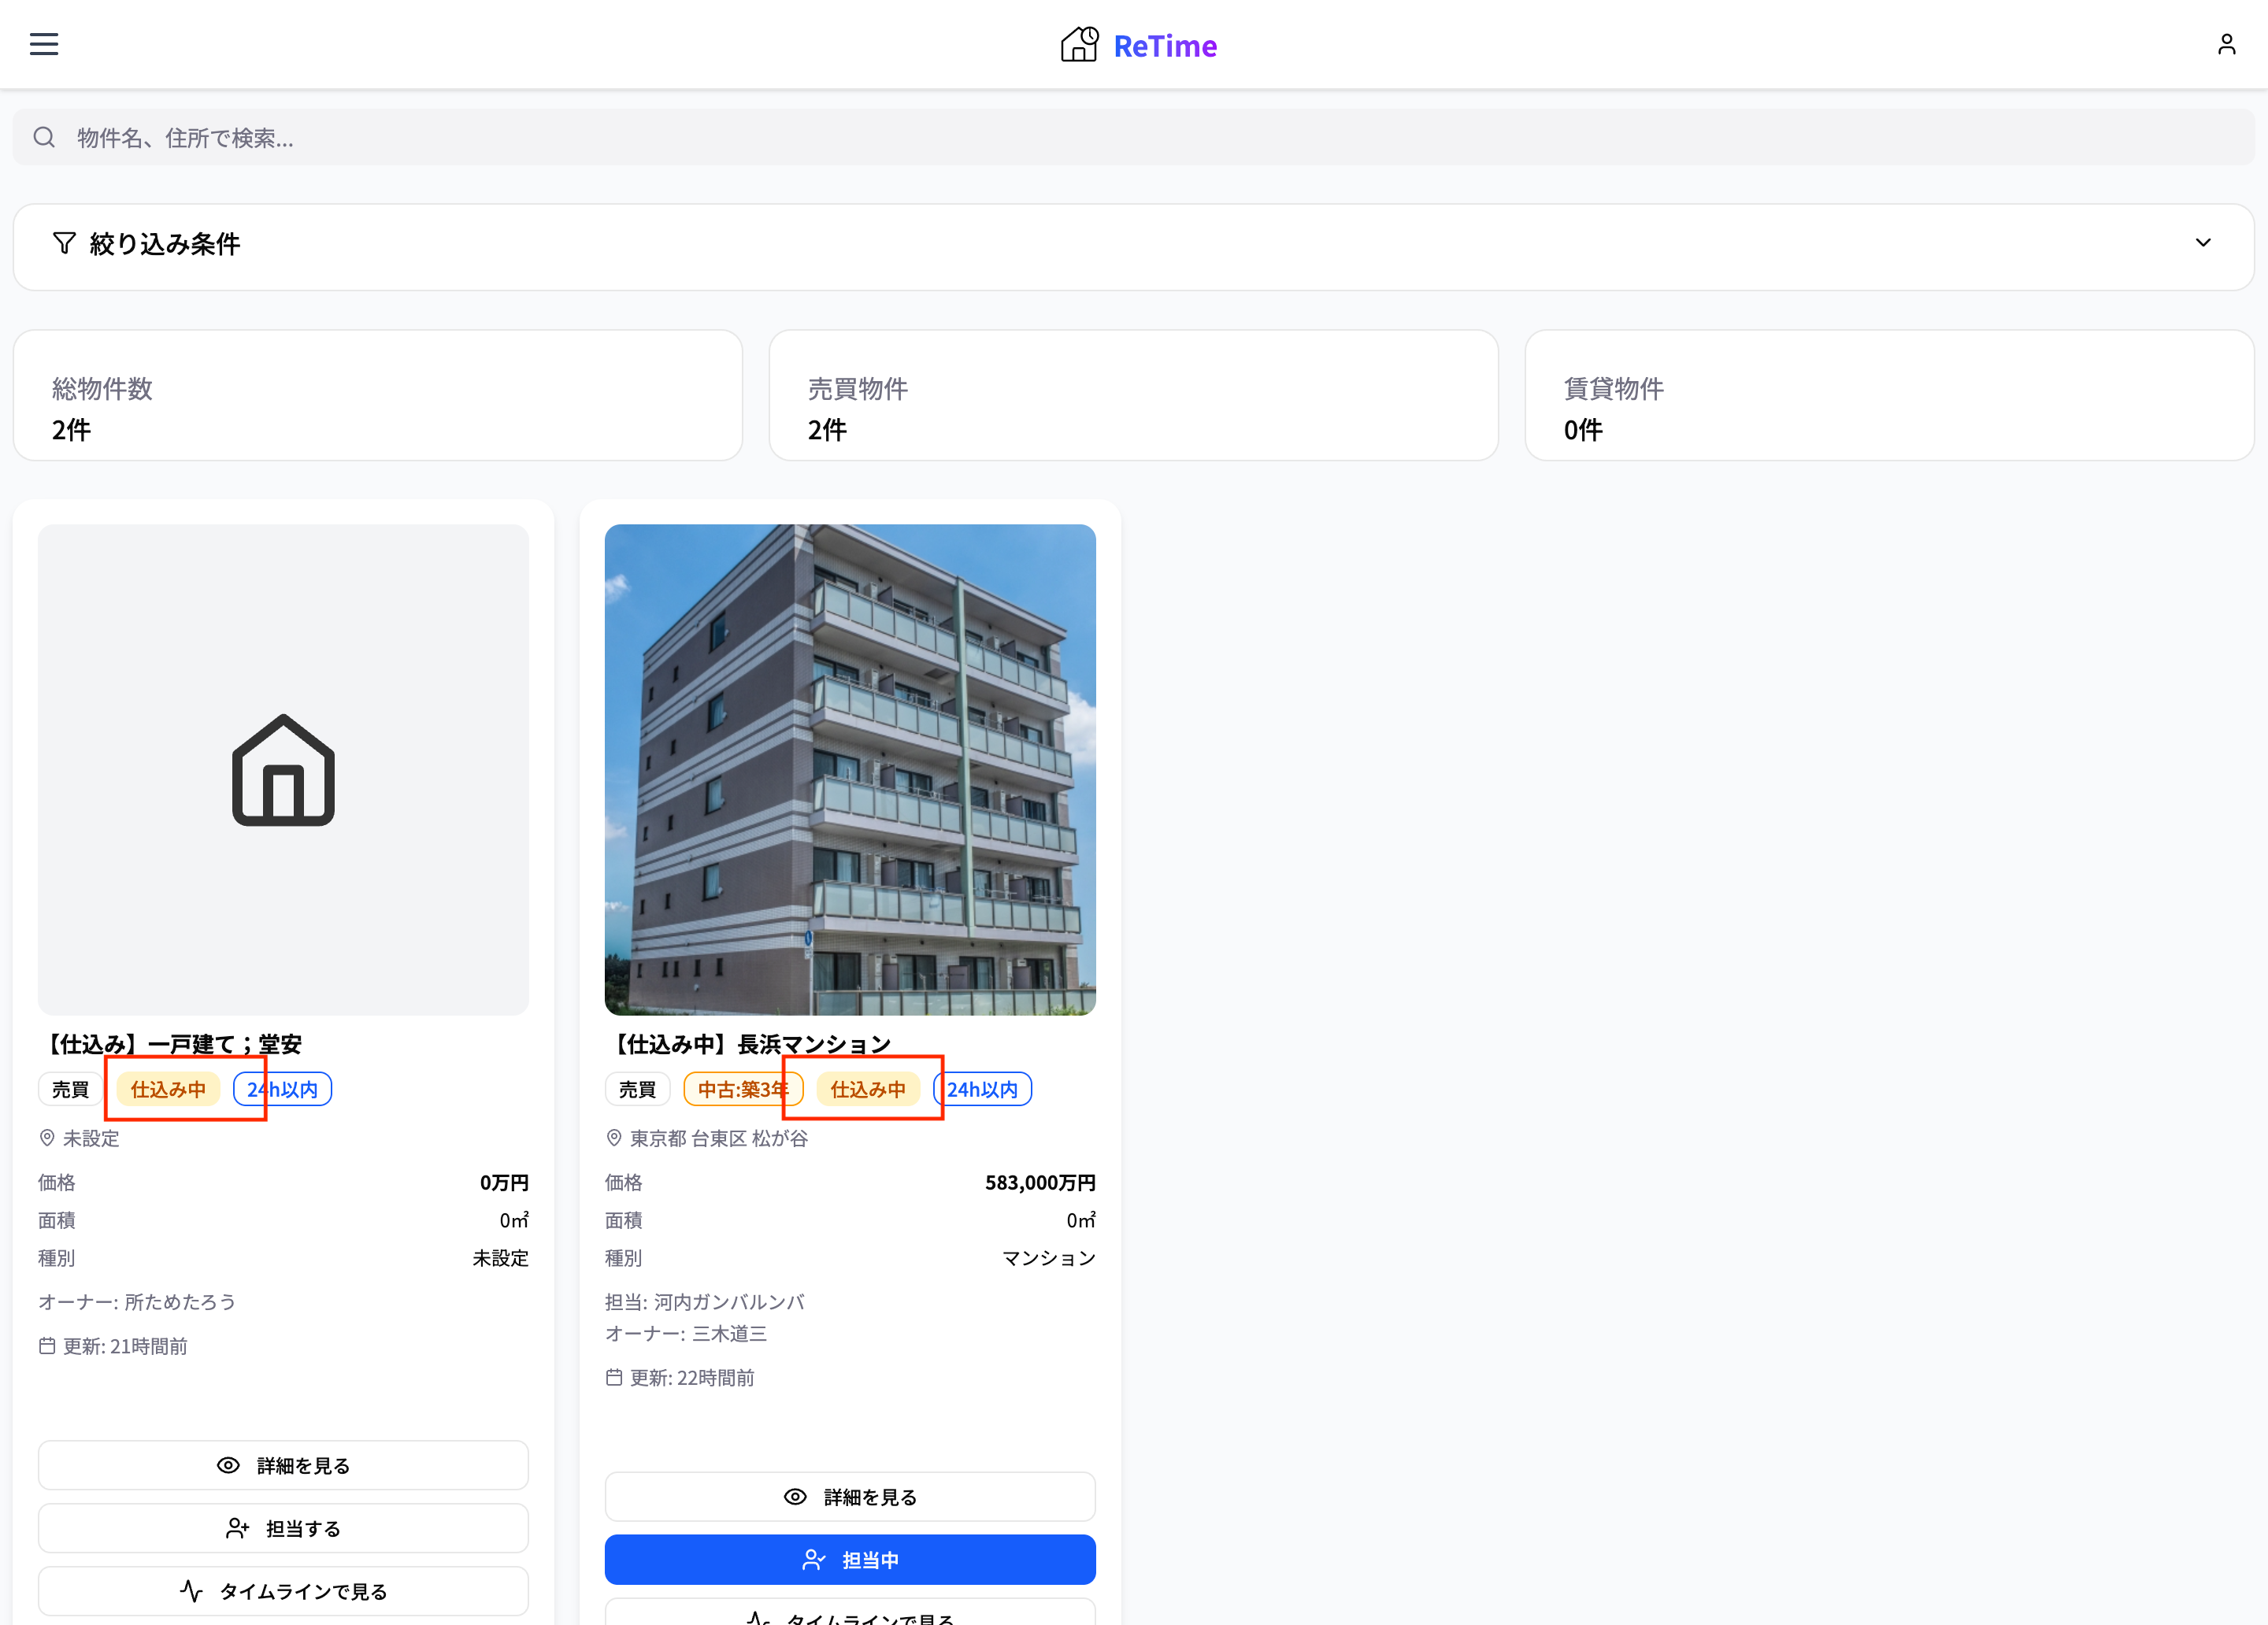Click the placeholder house image icon
Screen dimensions: 2268x1625
tap(283, 770)
